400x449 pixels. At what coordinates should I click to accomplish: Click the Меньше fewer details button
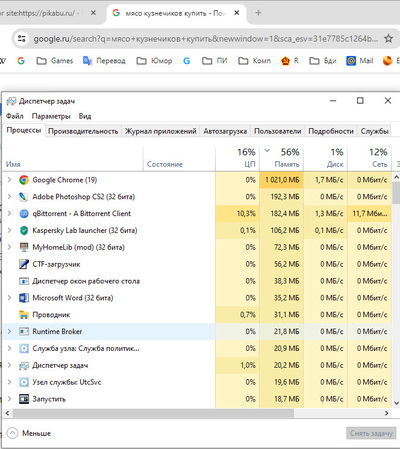(29, 433)
